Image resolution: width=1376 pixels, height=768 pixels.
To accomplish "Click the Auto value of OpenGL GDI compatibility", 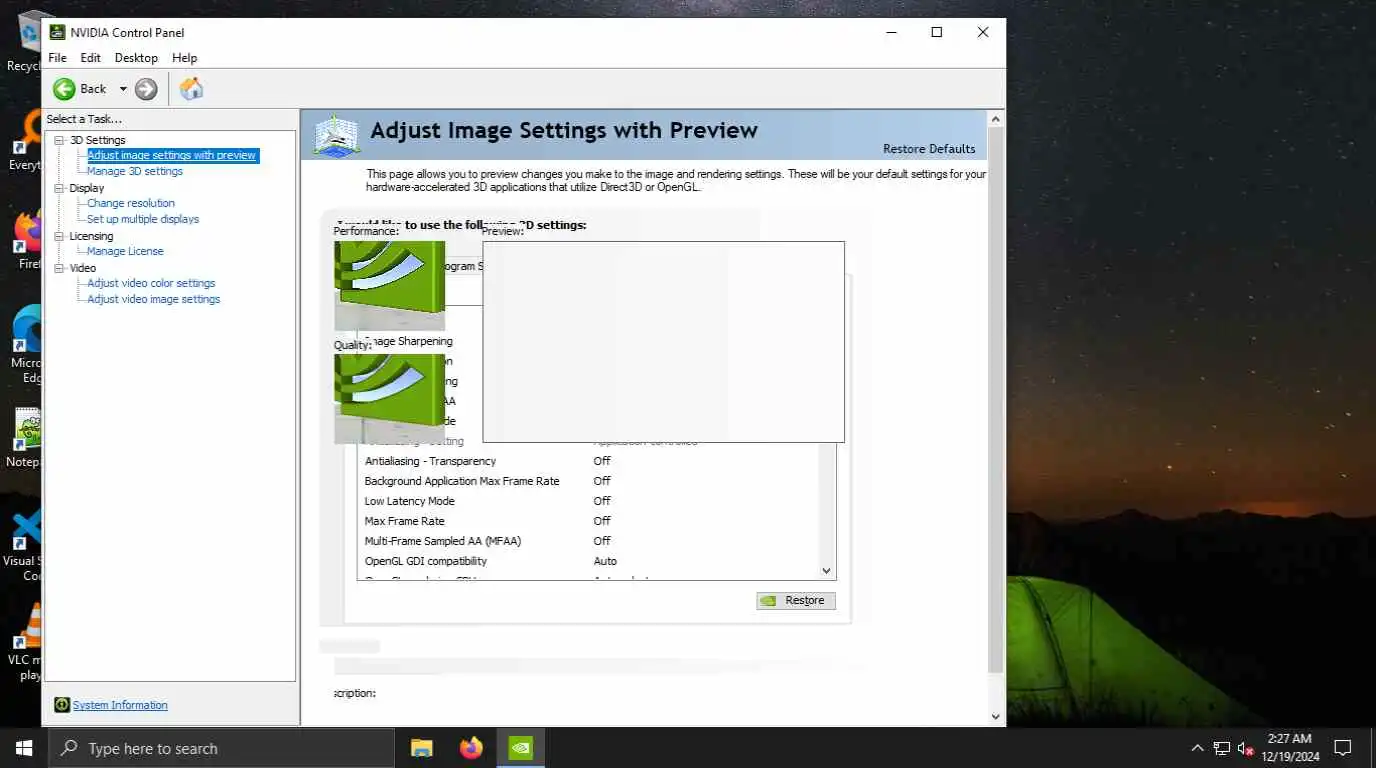I will tap(605, 561).
